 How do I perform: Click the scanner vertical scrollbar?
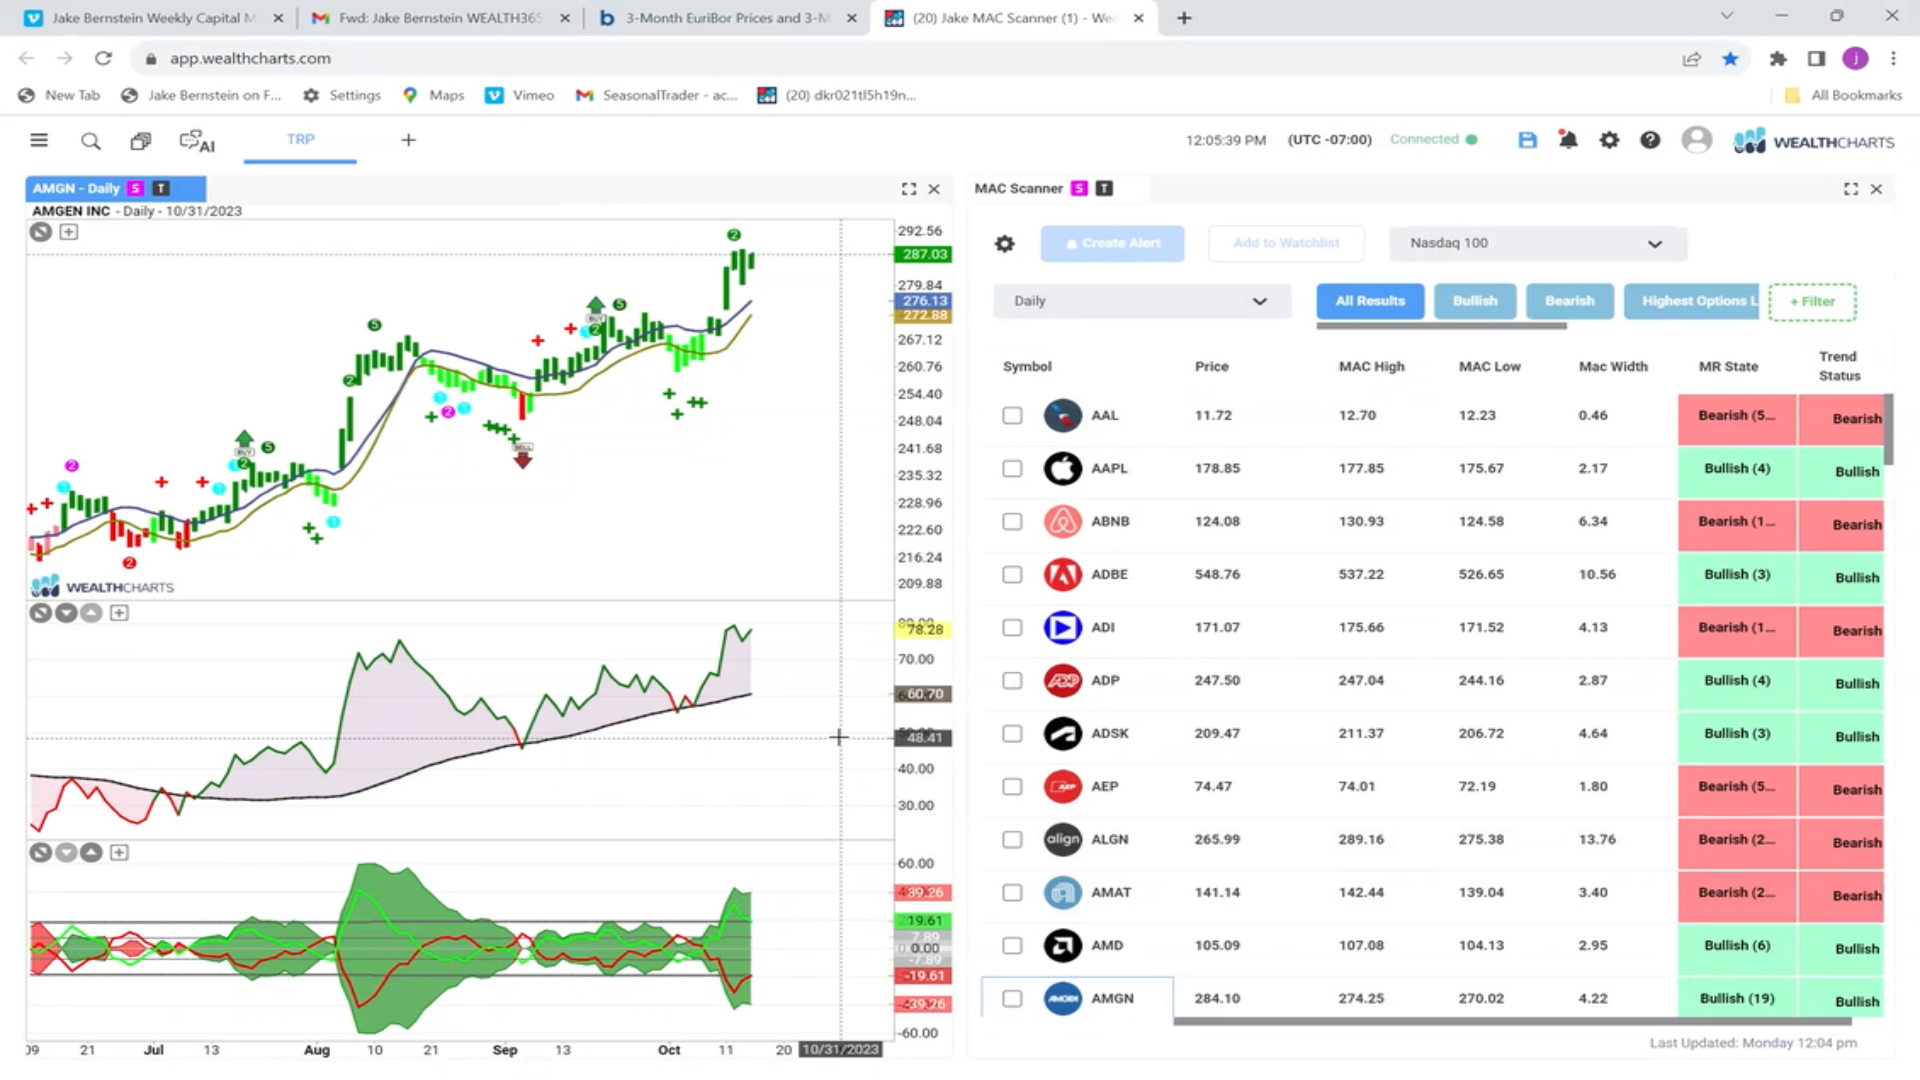[x=1888, y=430]
